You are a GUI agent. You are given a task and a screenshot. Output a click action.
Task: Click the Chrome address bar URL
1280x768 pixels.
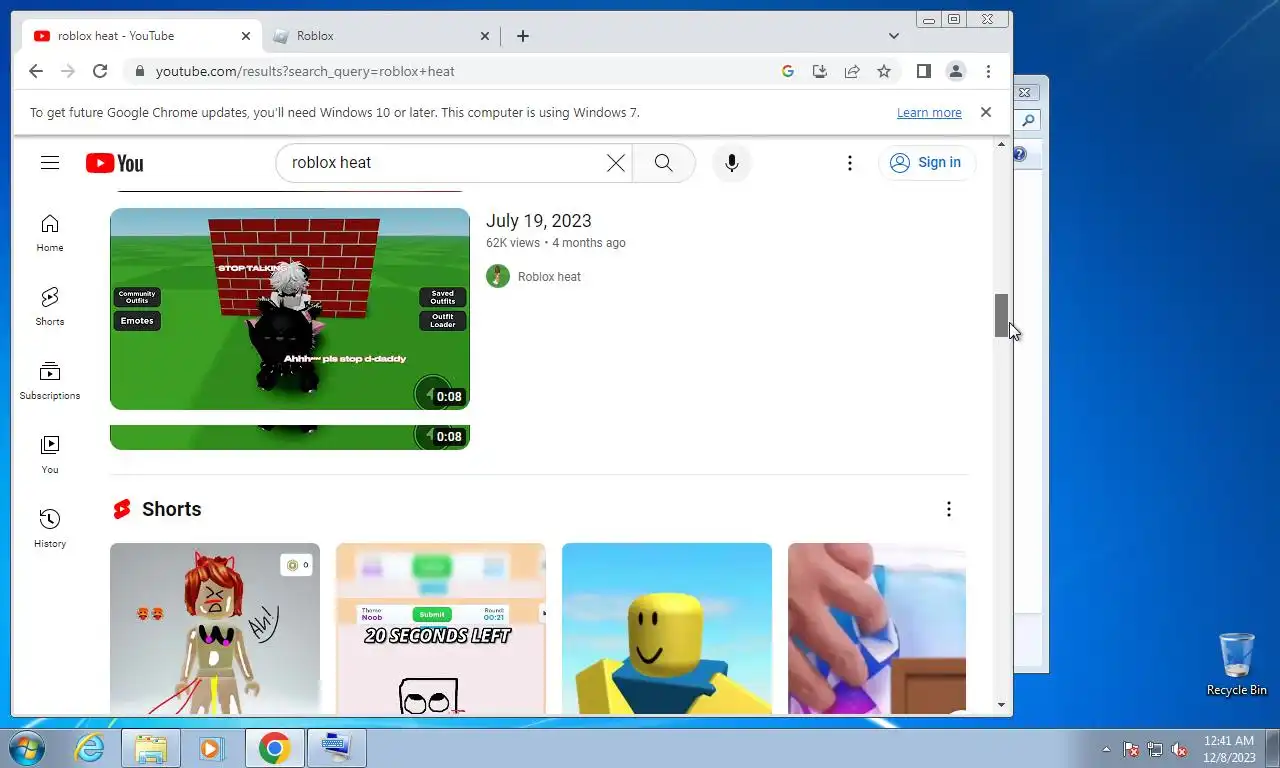pyautogui.click(x=305, y=72)
